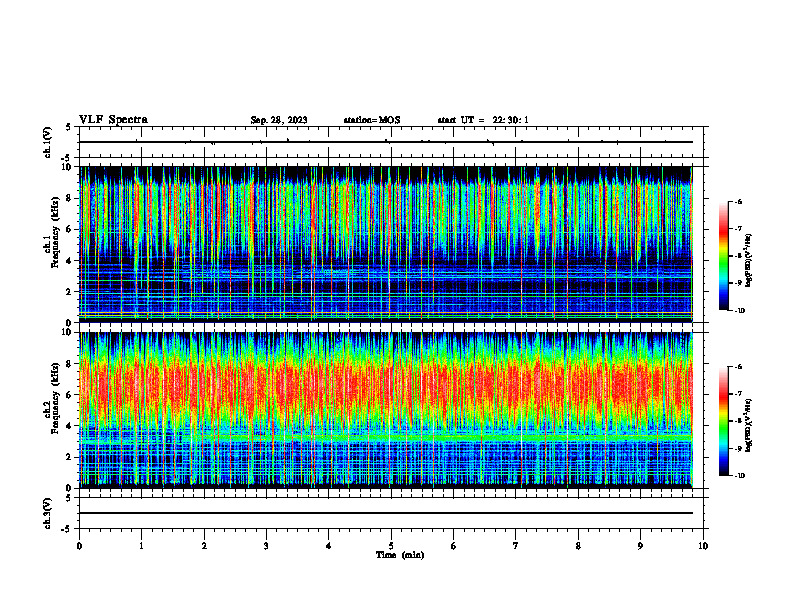Click the "5" tick of ch.3(V) axis
The width and height of the screenshot is (792, 612).
(68, 498)
